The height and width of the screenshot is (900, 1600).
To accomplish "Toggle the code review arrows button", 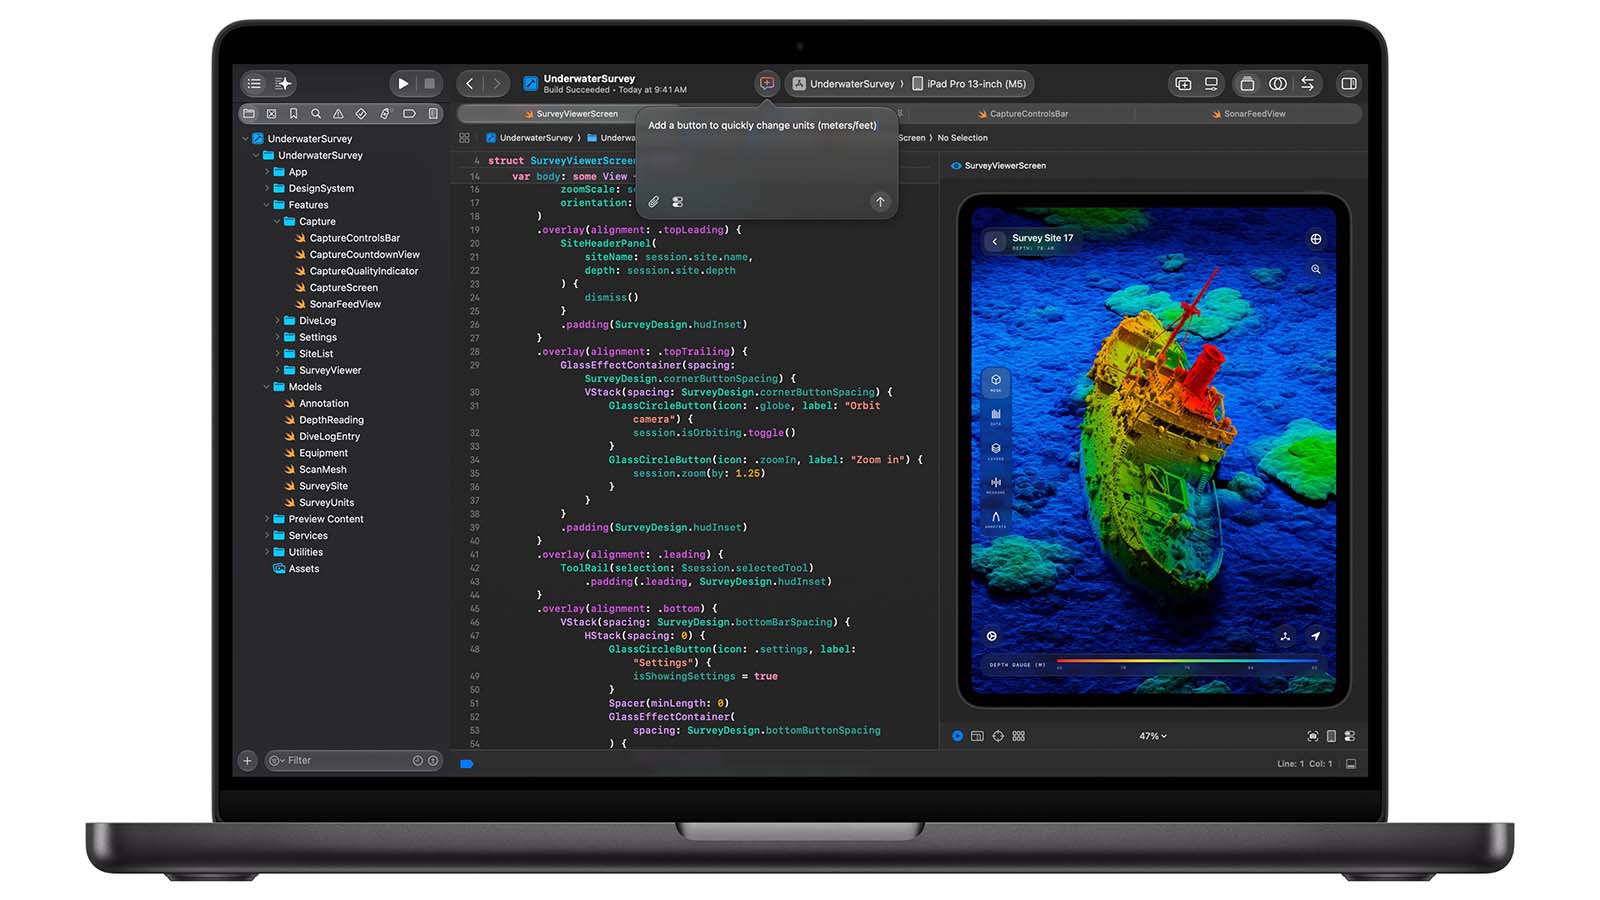I will pyautogui.click(x=1307, y=84).
